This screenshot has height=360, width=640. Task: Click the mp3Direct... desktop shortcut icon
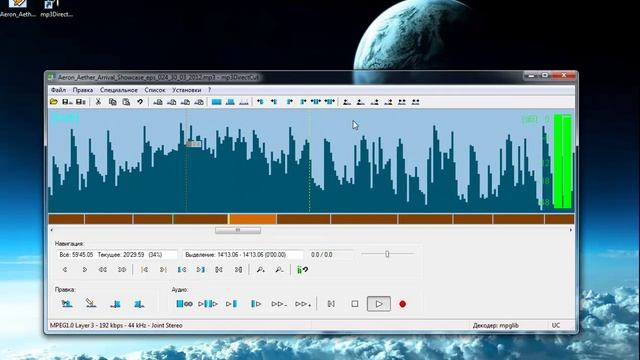(x=57, y=8)
